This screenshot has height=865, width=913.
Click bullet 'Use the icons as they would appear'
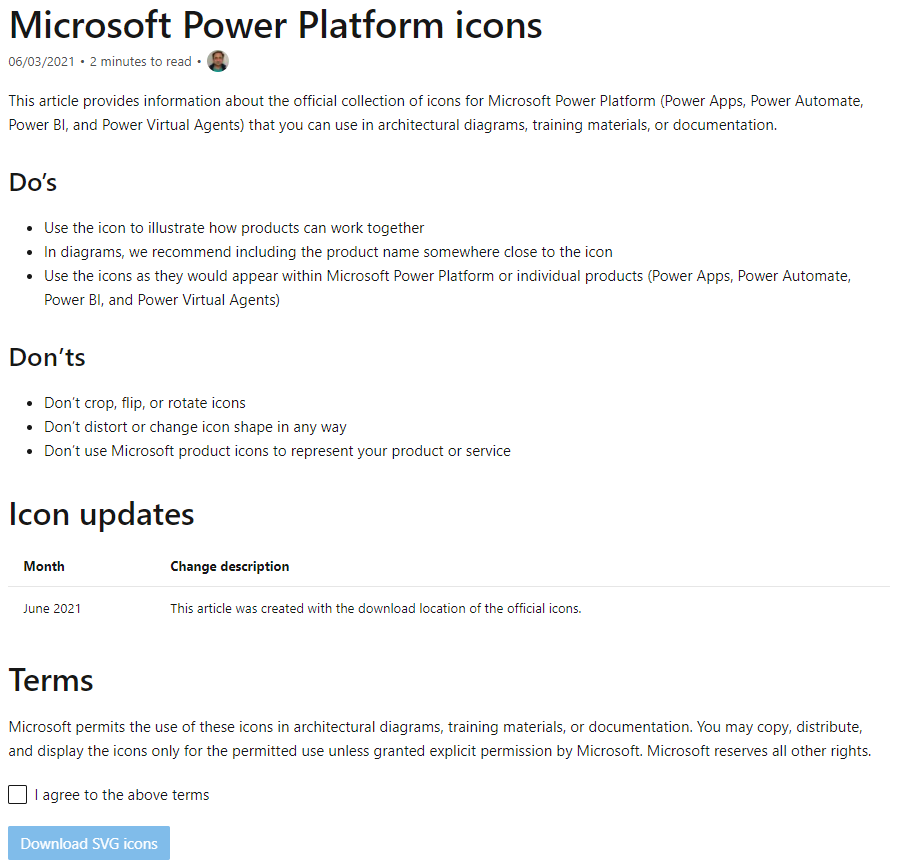tap(448, 288)
